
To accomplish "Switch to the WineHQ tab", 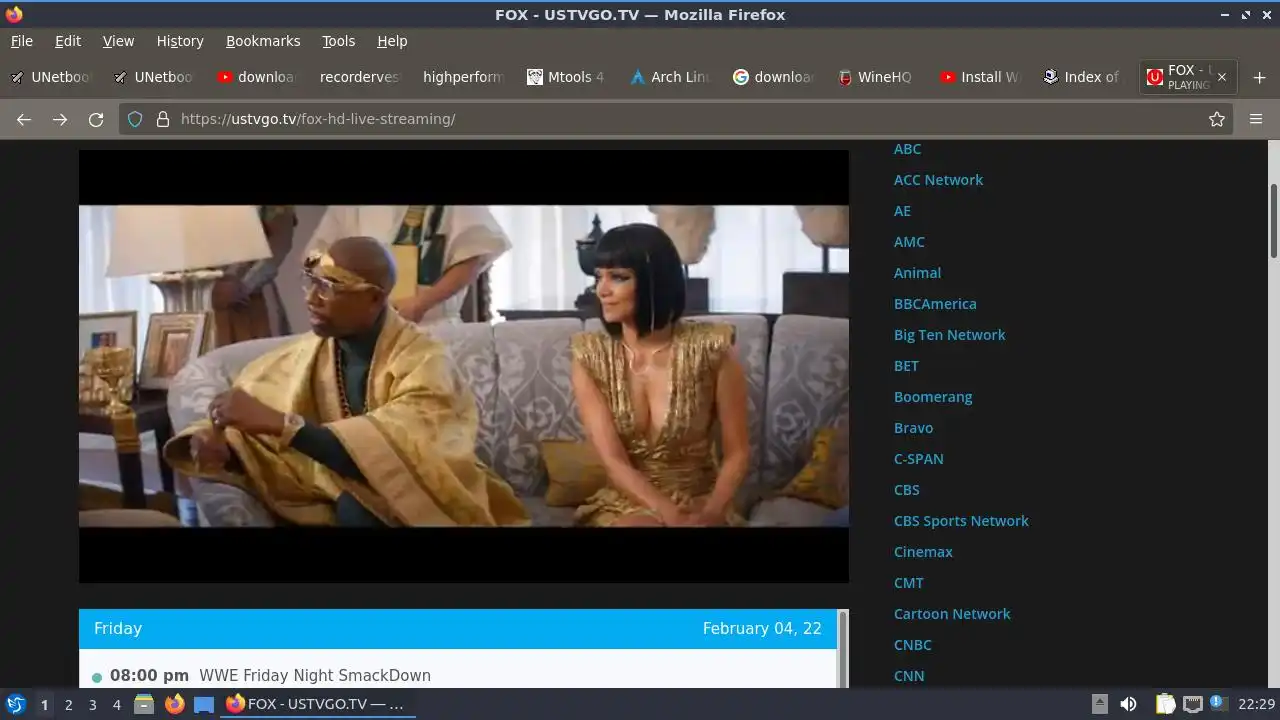I will pyautogui.click(x=876, y=77).
